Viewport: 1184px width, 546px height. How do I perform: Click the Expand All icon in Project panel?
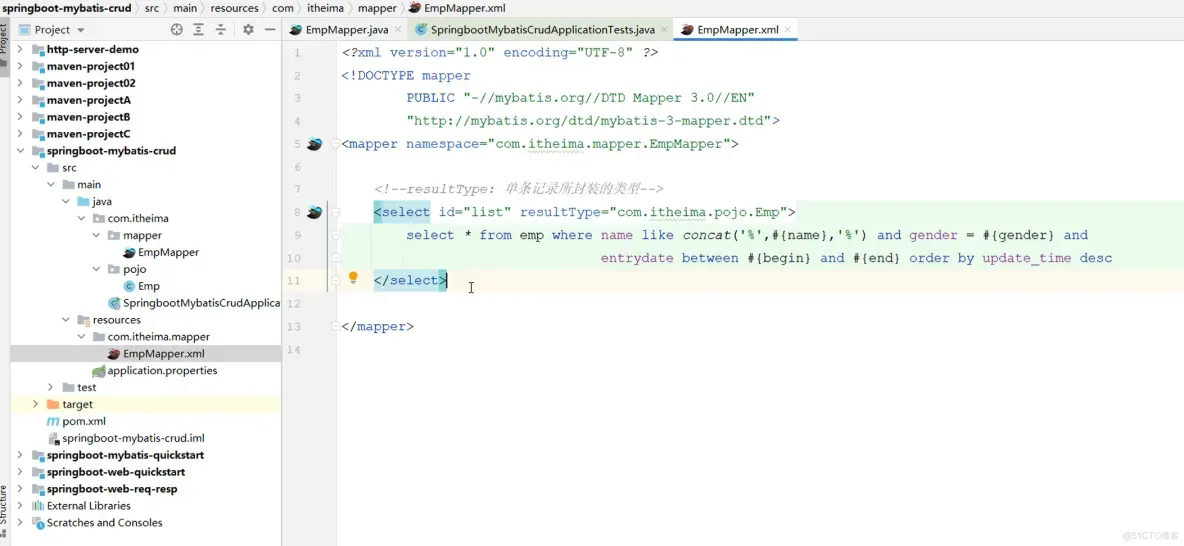tap(199, 29)
